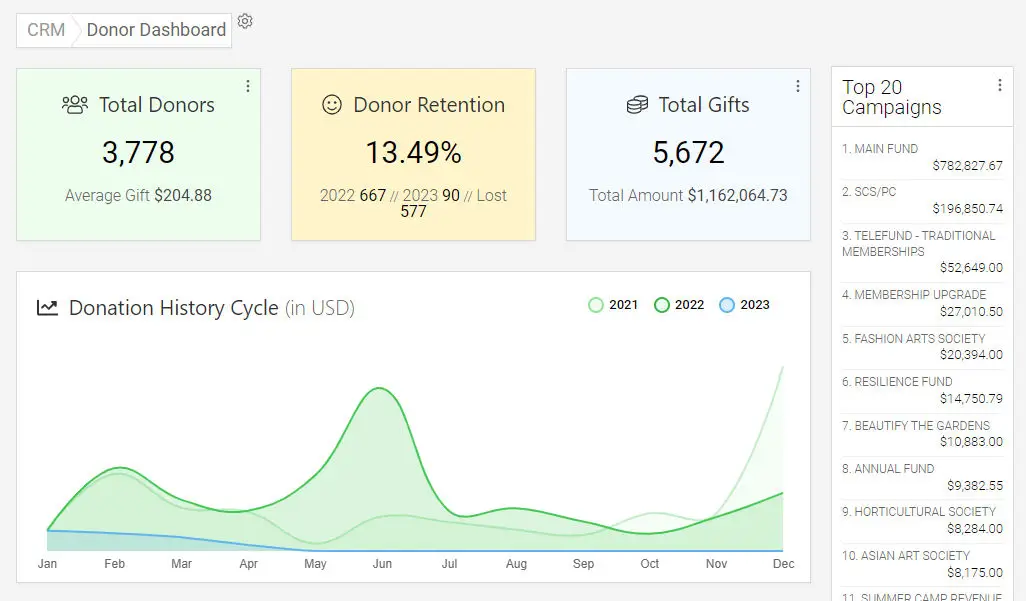
Task: Click the $14,750.79 Resilience Fund amount
Action: (972, 399)
